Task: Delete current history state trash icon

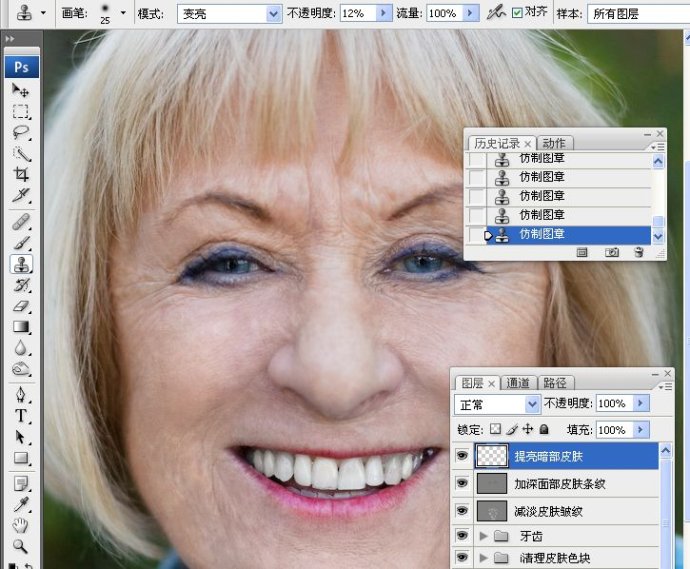Action: 639,252
